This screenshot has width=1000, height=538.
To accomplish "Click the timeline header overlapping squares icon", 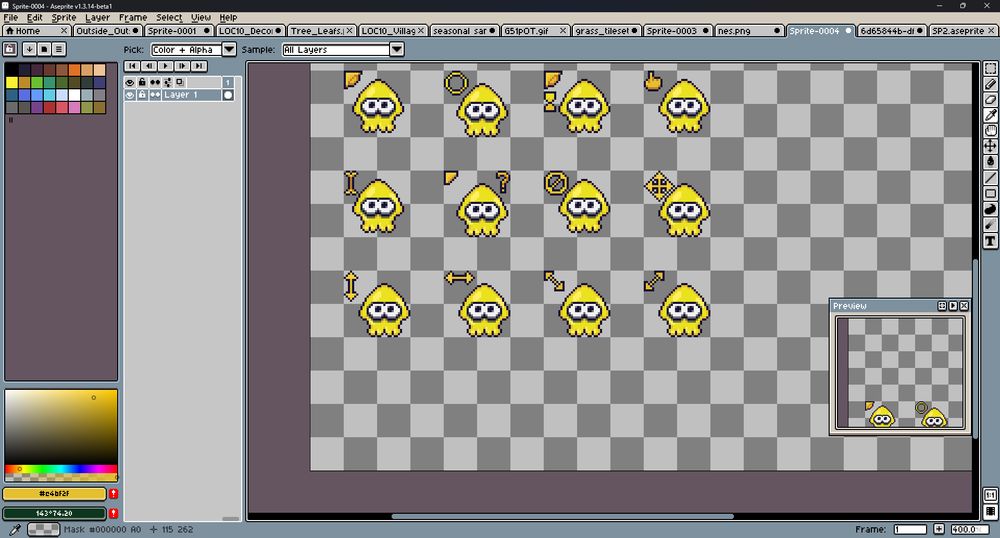I will click(x=180, y=82).
